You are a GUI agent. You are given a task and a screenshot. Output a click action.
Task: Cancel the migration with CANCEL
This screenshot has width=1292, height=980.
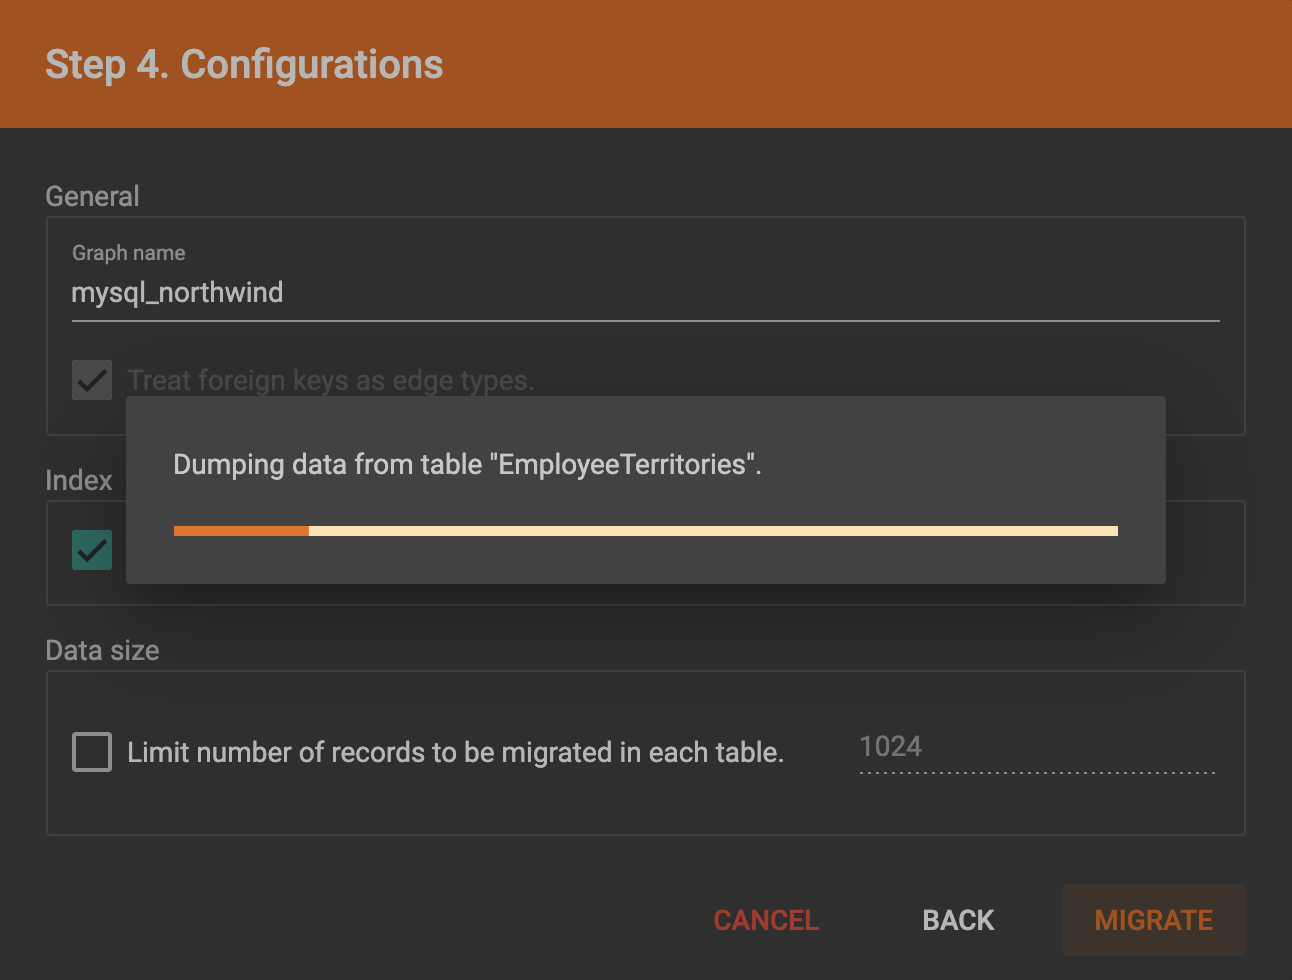pos(765,920)
